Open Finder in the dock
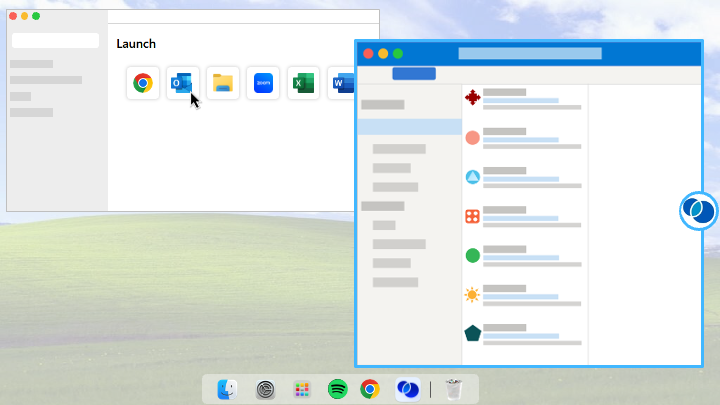 (x=227, y=389)
